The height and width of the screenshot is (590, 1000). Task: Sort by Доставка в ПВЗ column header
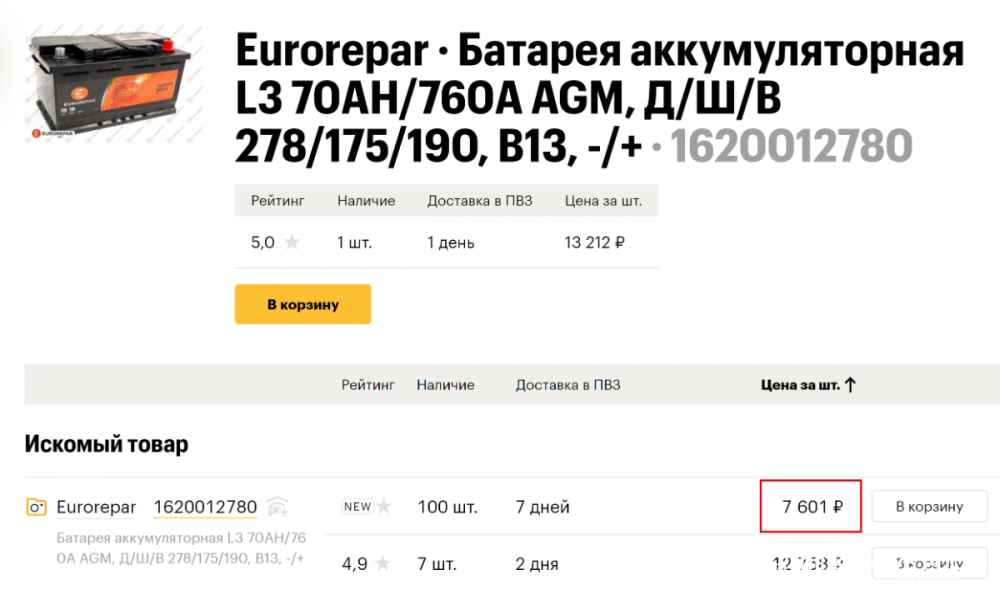point(567,385)
